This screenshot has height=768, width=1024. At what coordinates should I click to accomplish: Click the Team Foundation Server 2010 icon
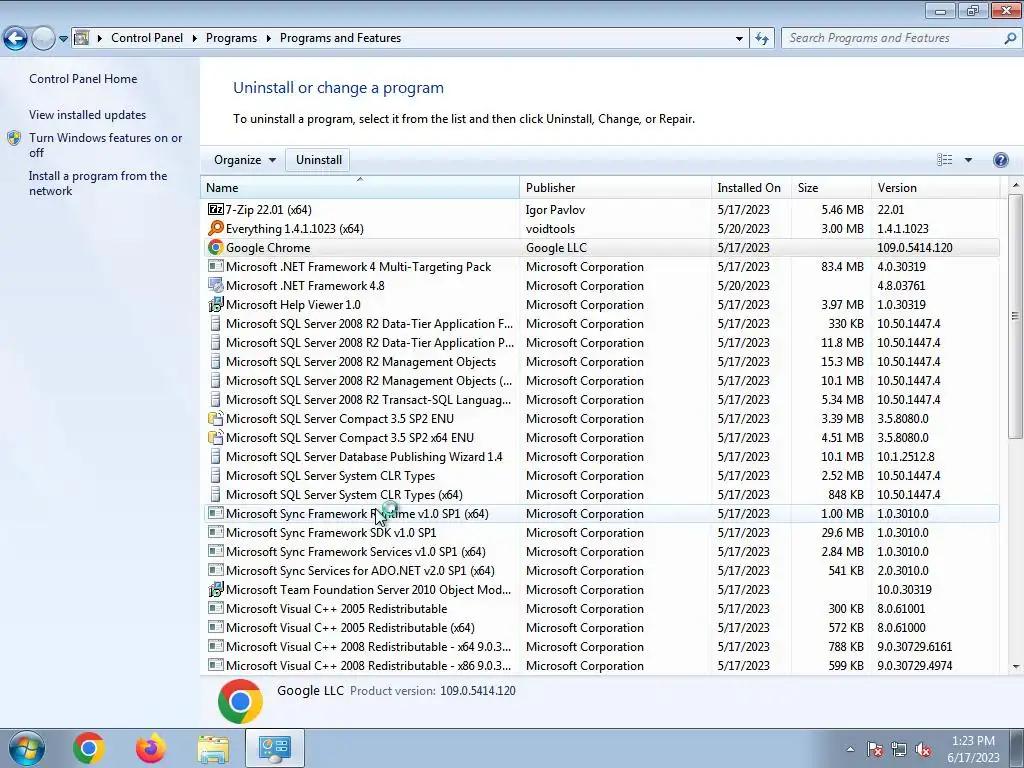coord(216,590)
